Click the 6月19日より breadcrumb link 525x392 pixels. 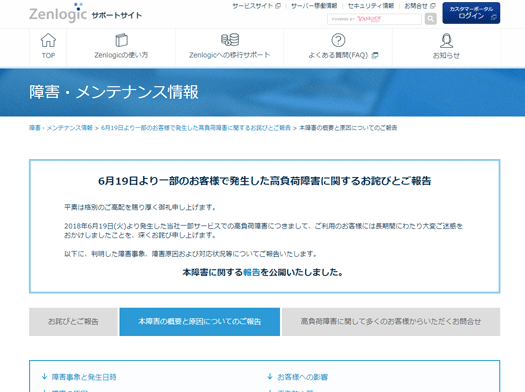coord(196,128)
